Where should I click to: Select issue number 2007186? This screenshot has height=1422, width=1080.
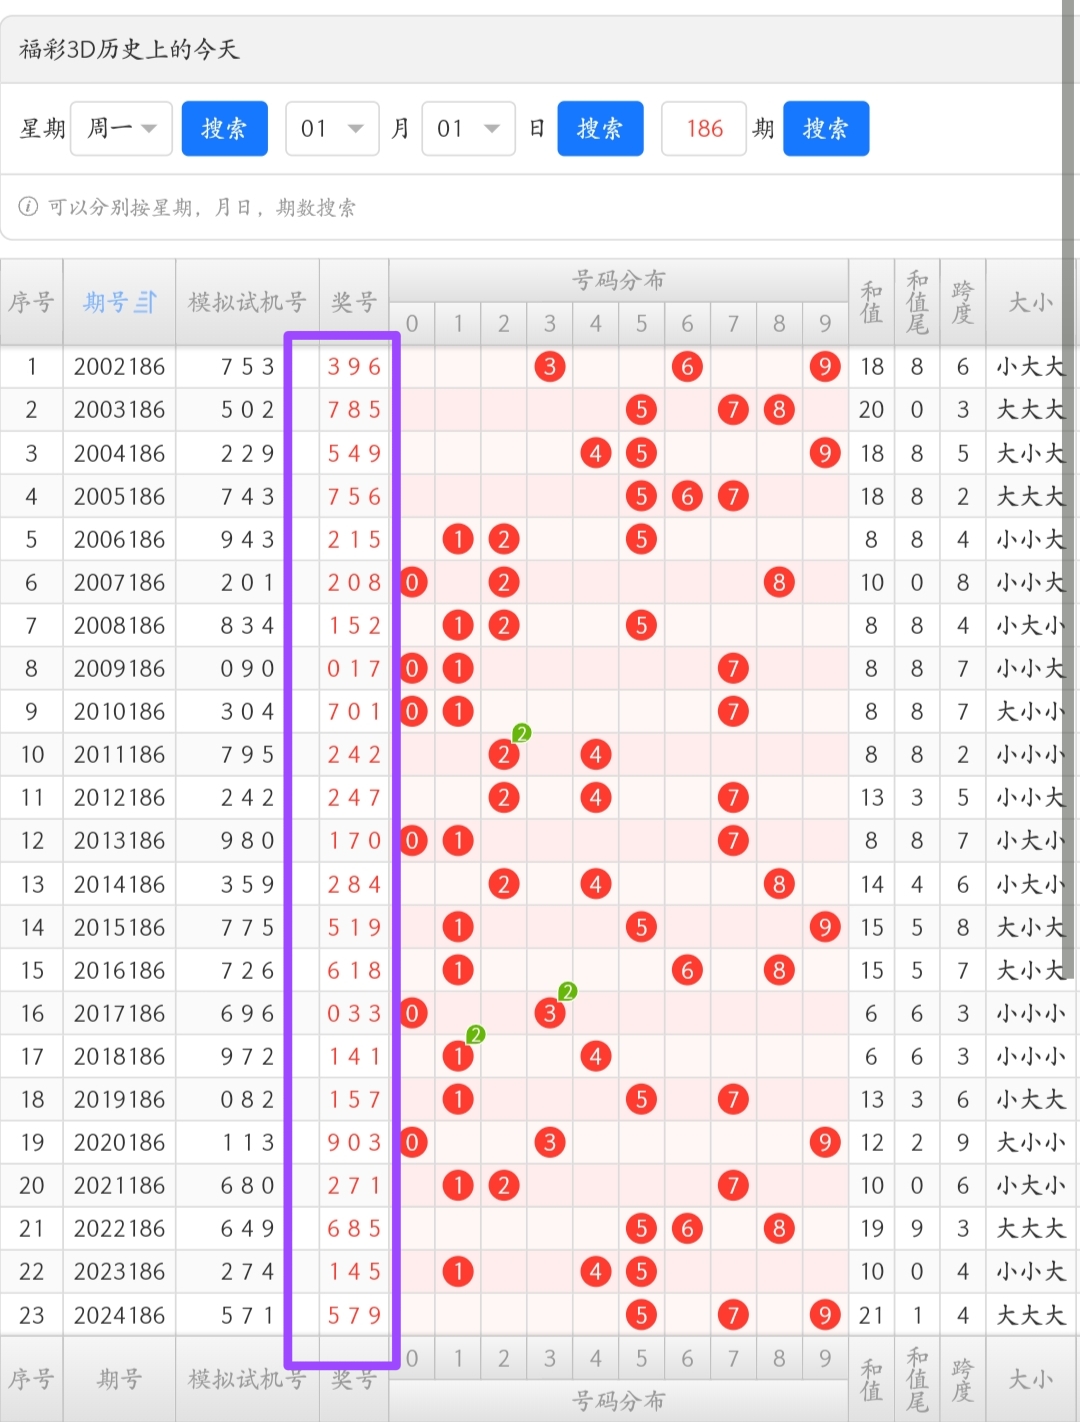tap(119, 583)
